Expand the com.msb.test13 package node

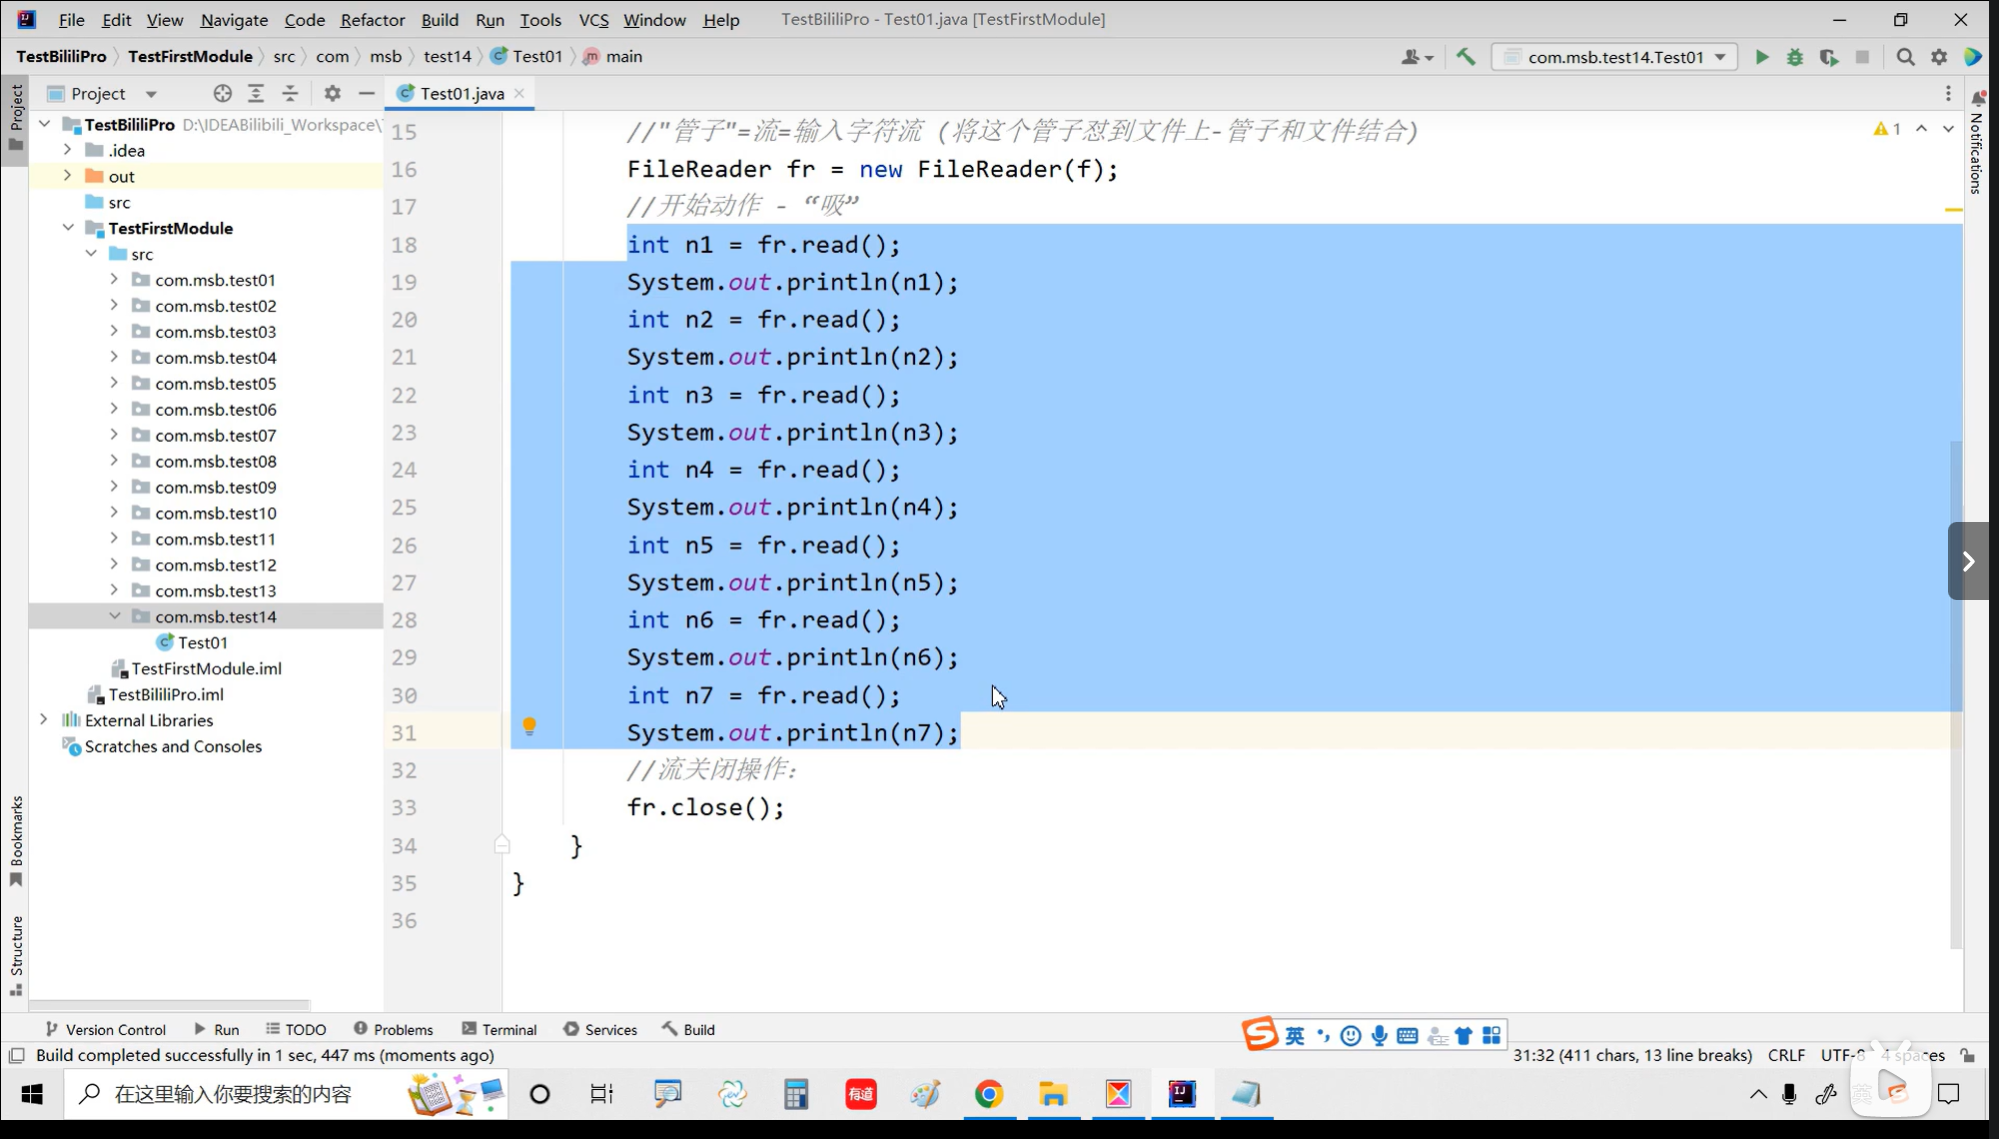click(x=114, y=590)
